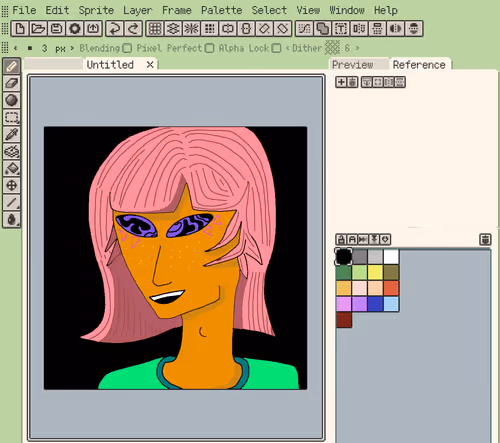
Task: Decrease brush size with left arrow
Action: [x=15, y=48]
